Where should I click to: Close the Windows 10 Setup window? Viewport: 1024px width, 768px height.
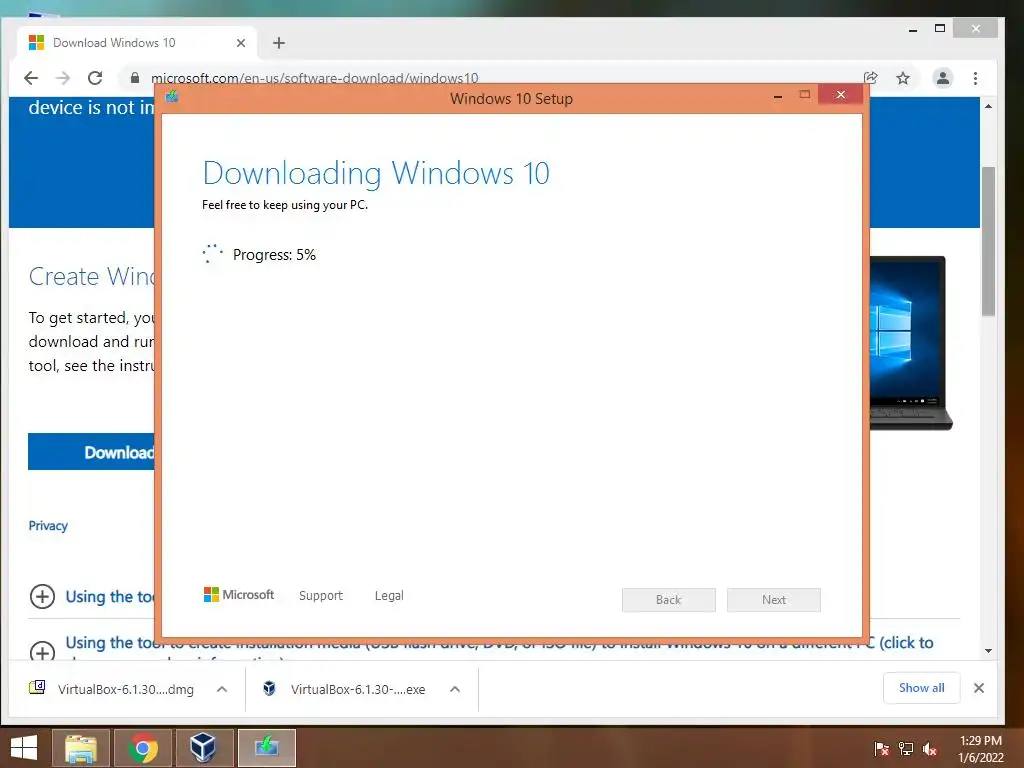[x=840, y=95]
